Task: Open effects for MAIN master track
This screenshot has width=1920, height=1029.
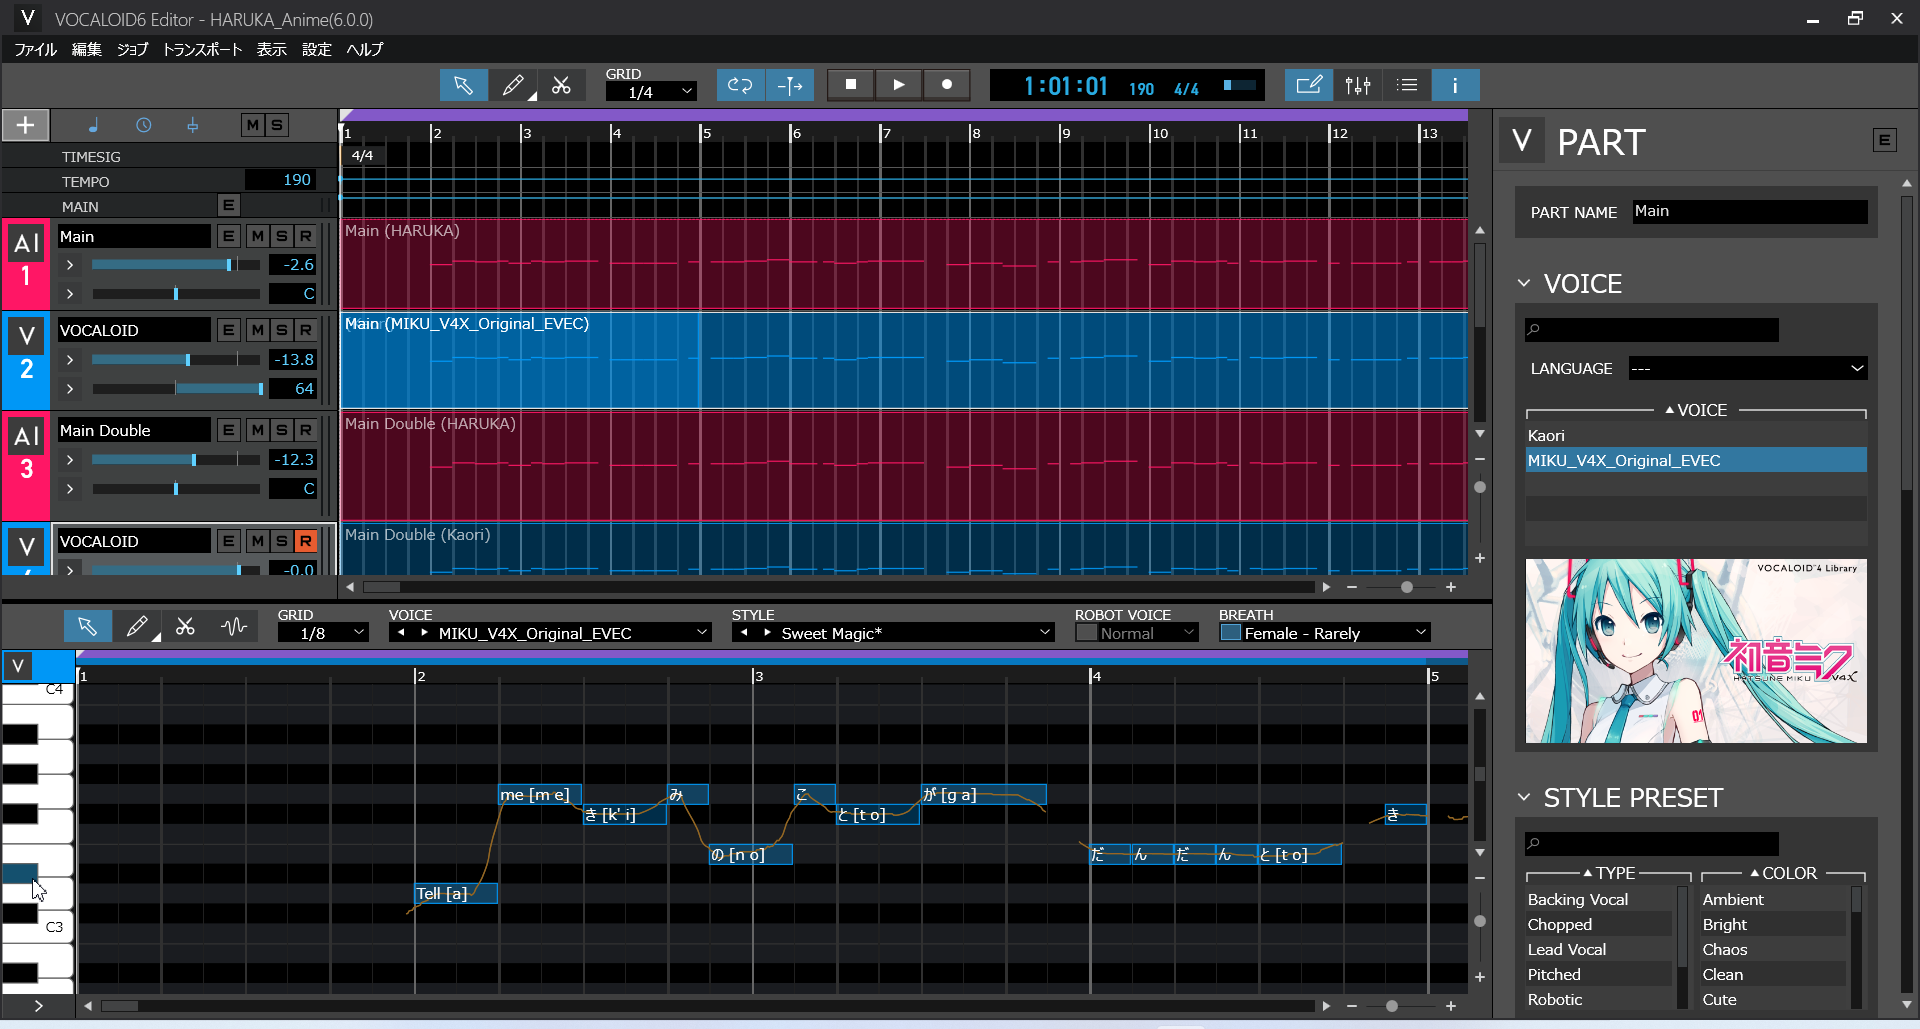Action: coord(229,205)
